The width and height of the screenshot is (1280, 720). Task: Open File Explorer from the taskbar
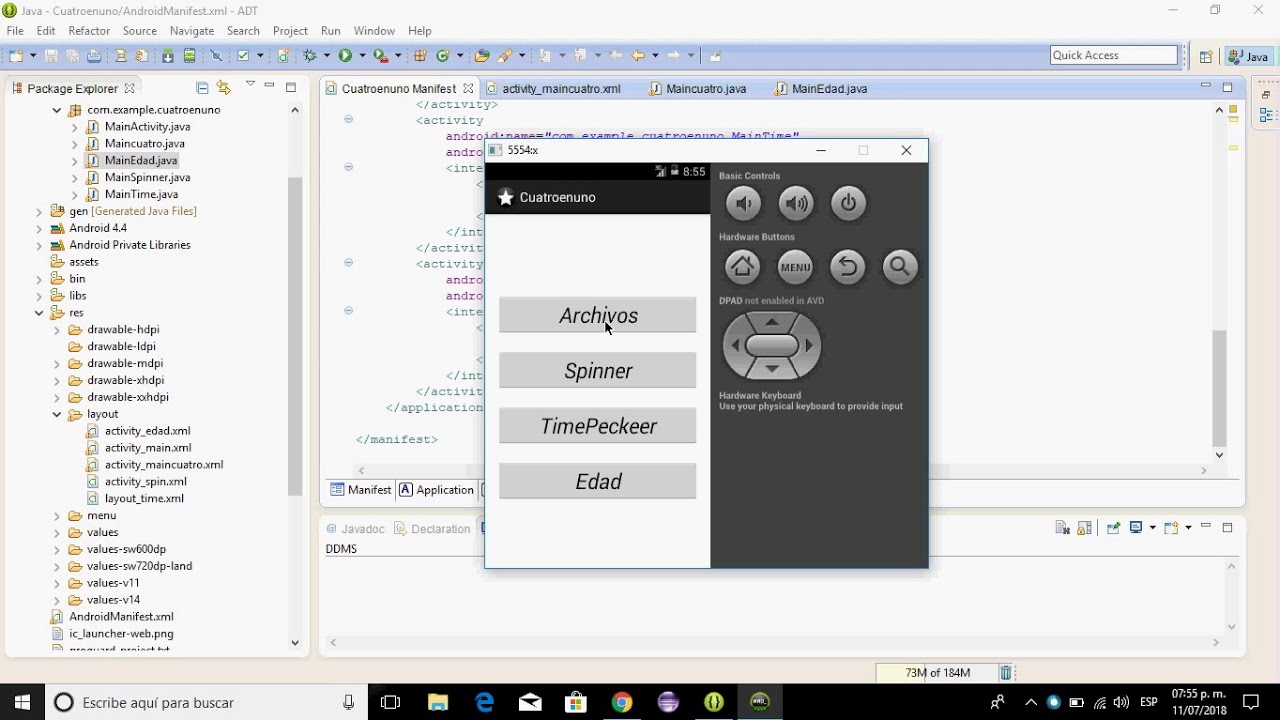click(438, 702)
